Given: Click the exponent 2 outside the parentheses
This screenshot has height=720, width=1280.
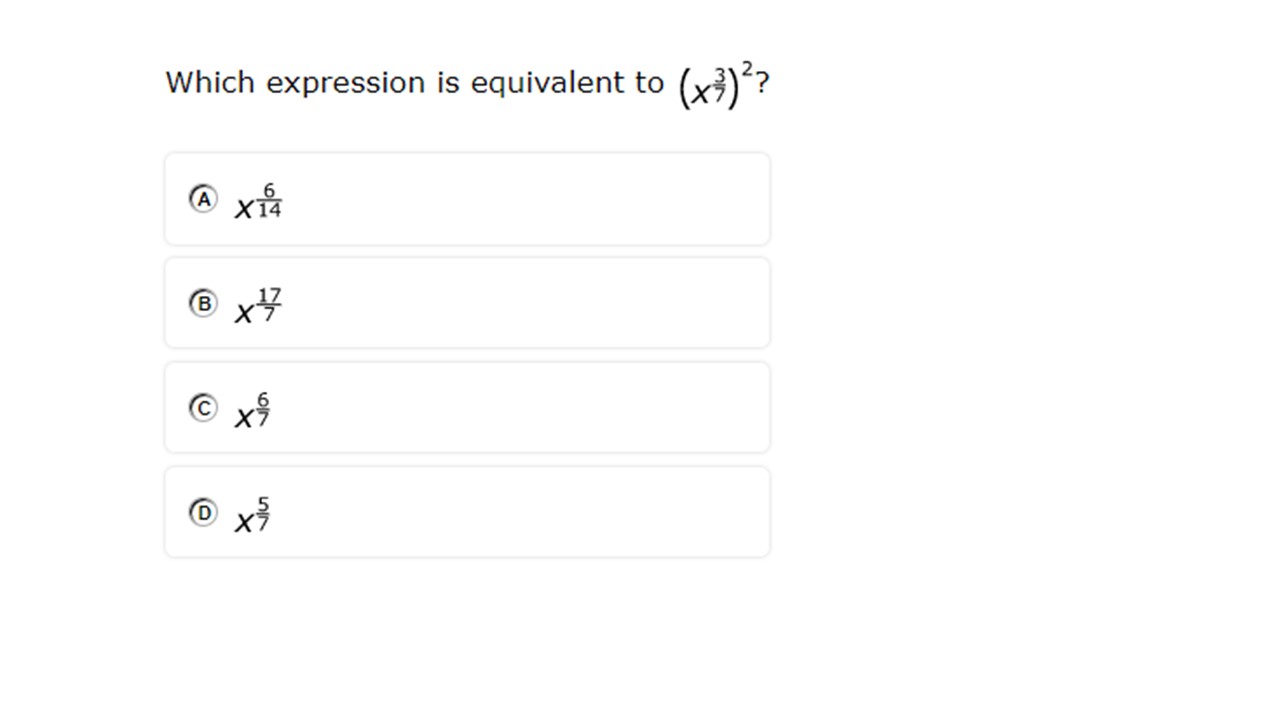Looking at the screenshot, I should tap(747, 68).
